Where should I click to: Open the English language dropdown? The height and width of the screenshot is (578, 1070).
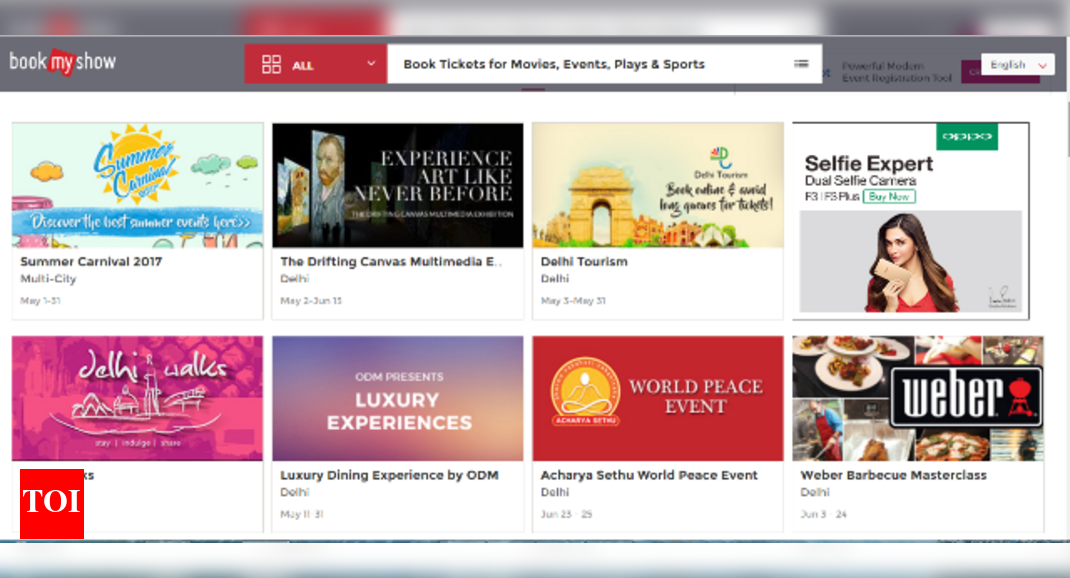point(1017,65)
